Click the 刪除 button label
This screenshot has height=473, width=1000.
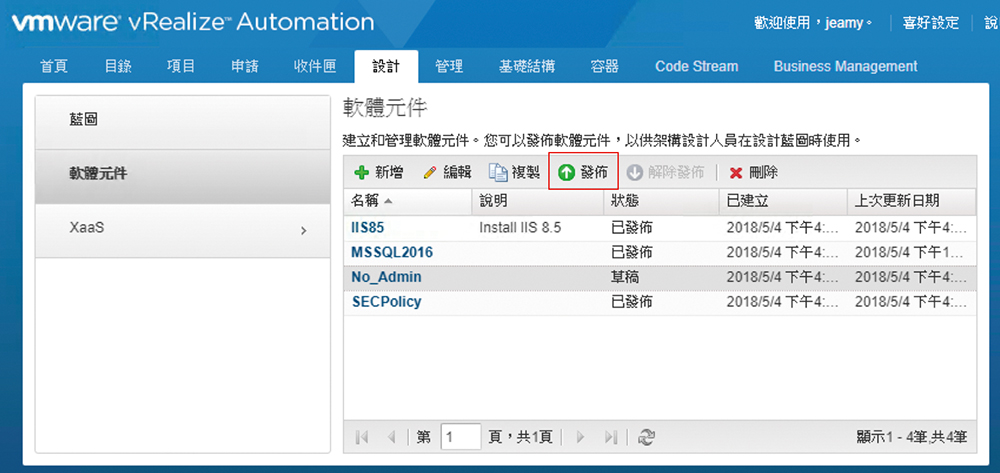(763, 173)
